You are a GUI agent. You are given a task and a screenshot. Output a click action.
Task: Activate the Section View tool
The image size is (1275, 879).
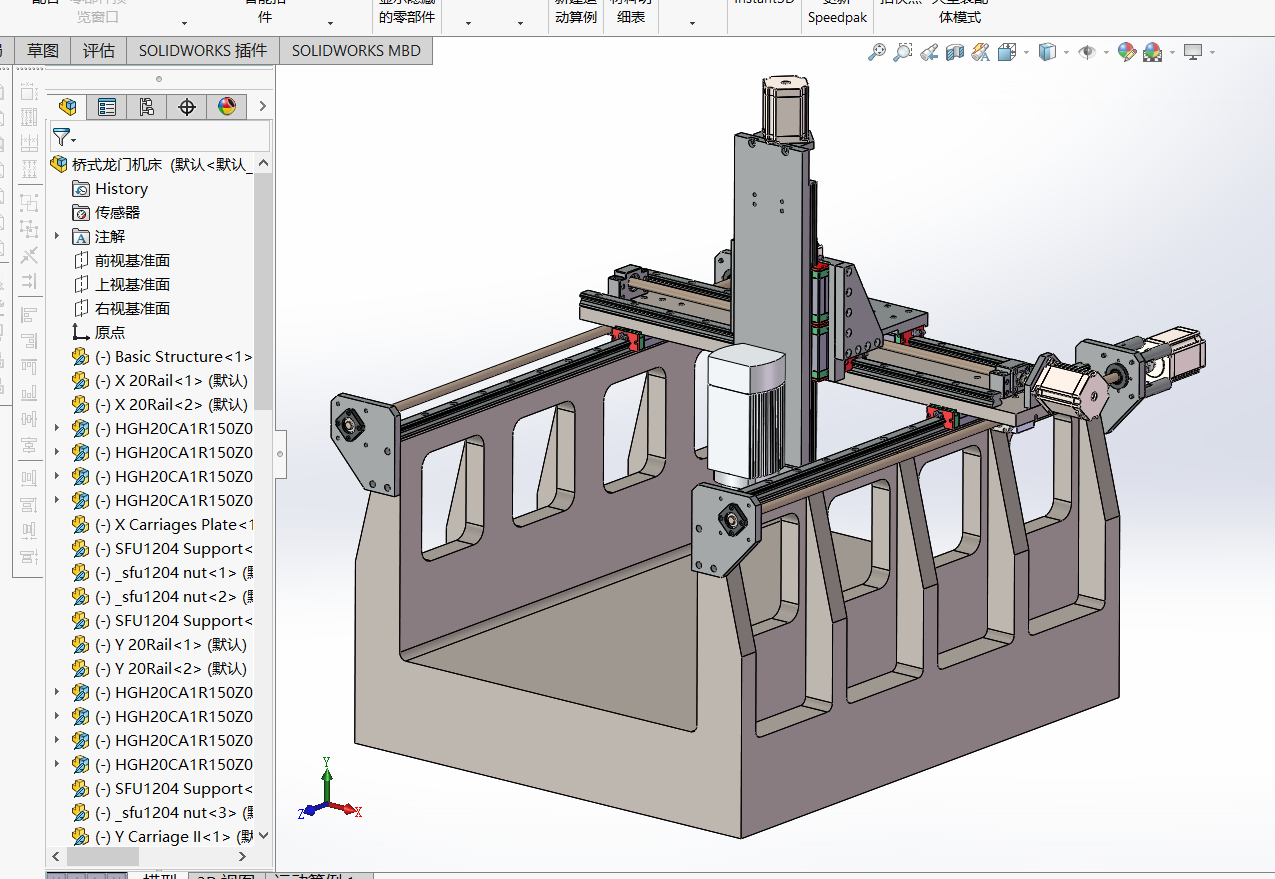click(x=955, y=52)
